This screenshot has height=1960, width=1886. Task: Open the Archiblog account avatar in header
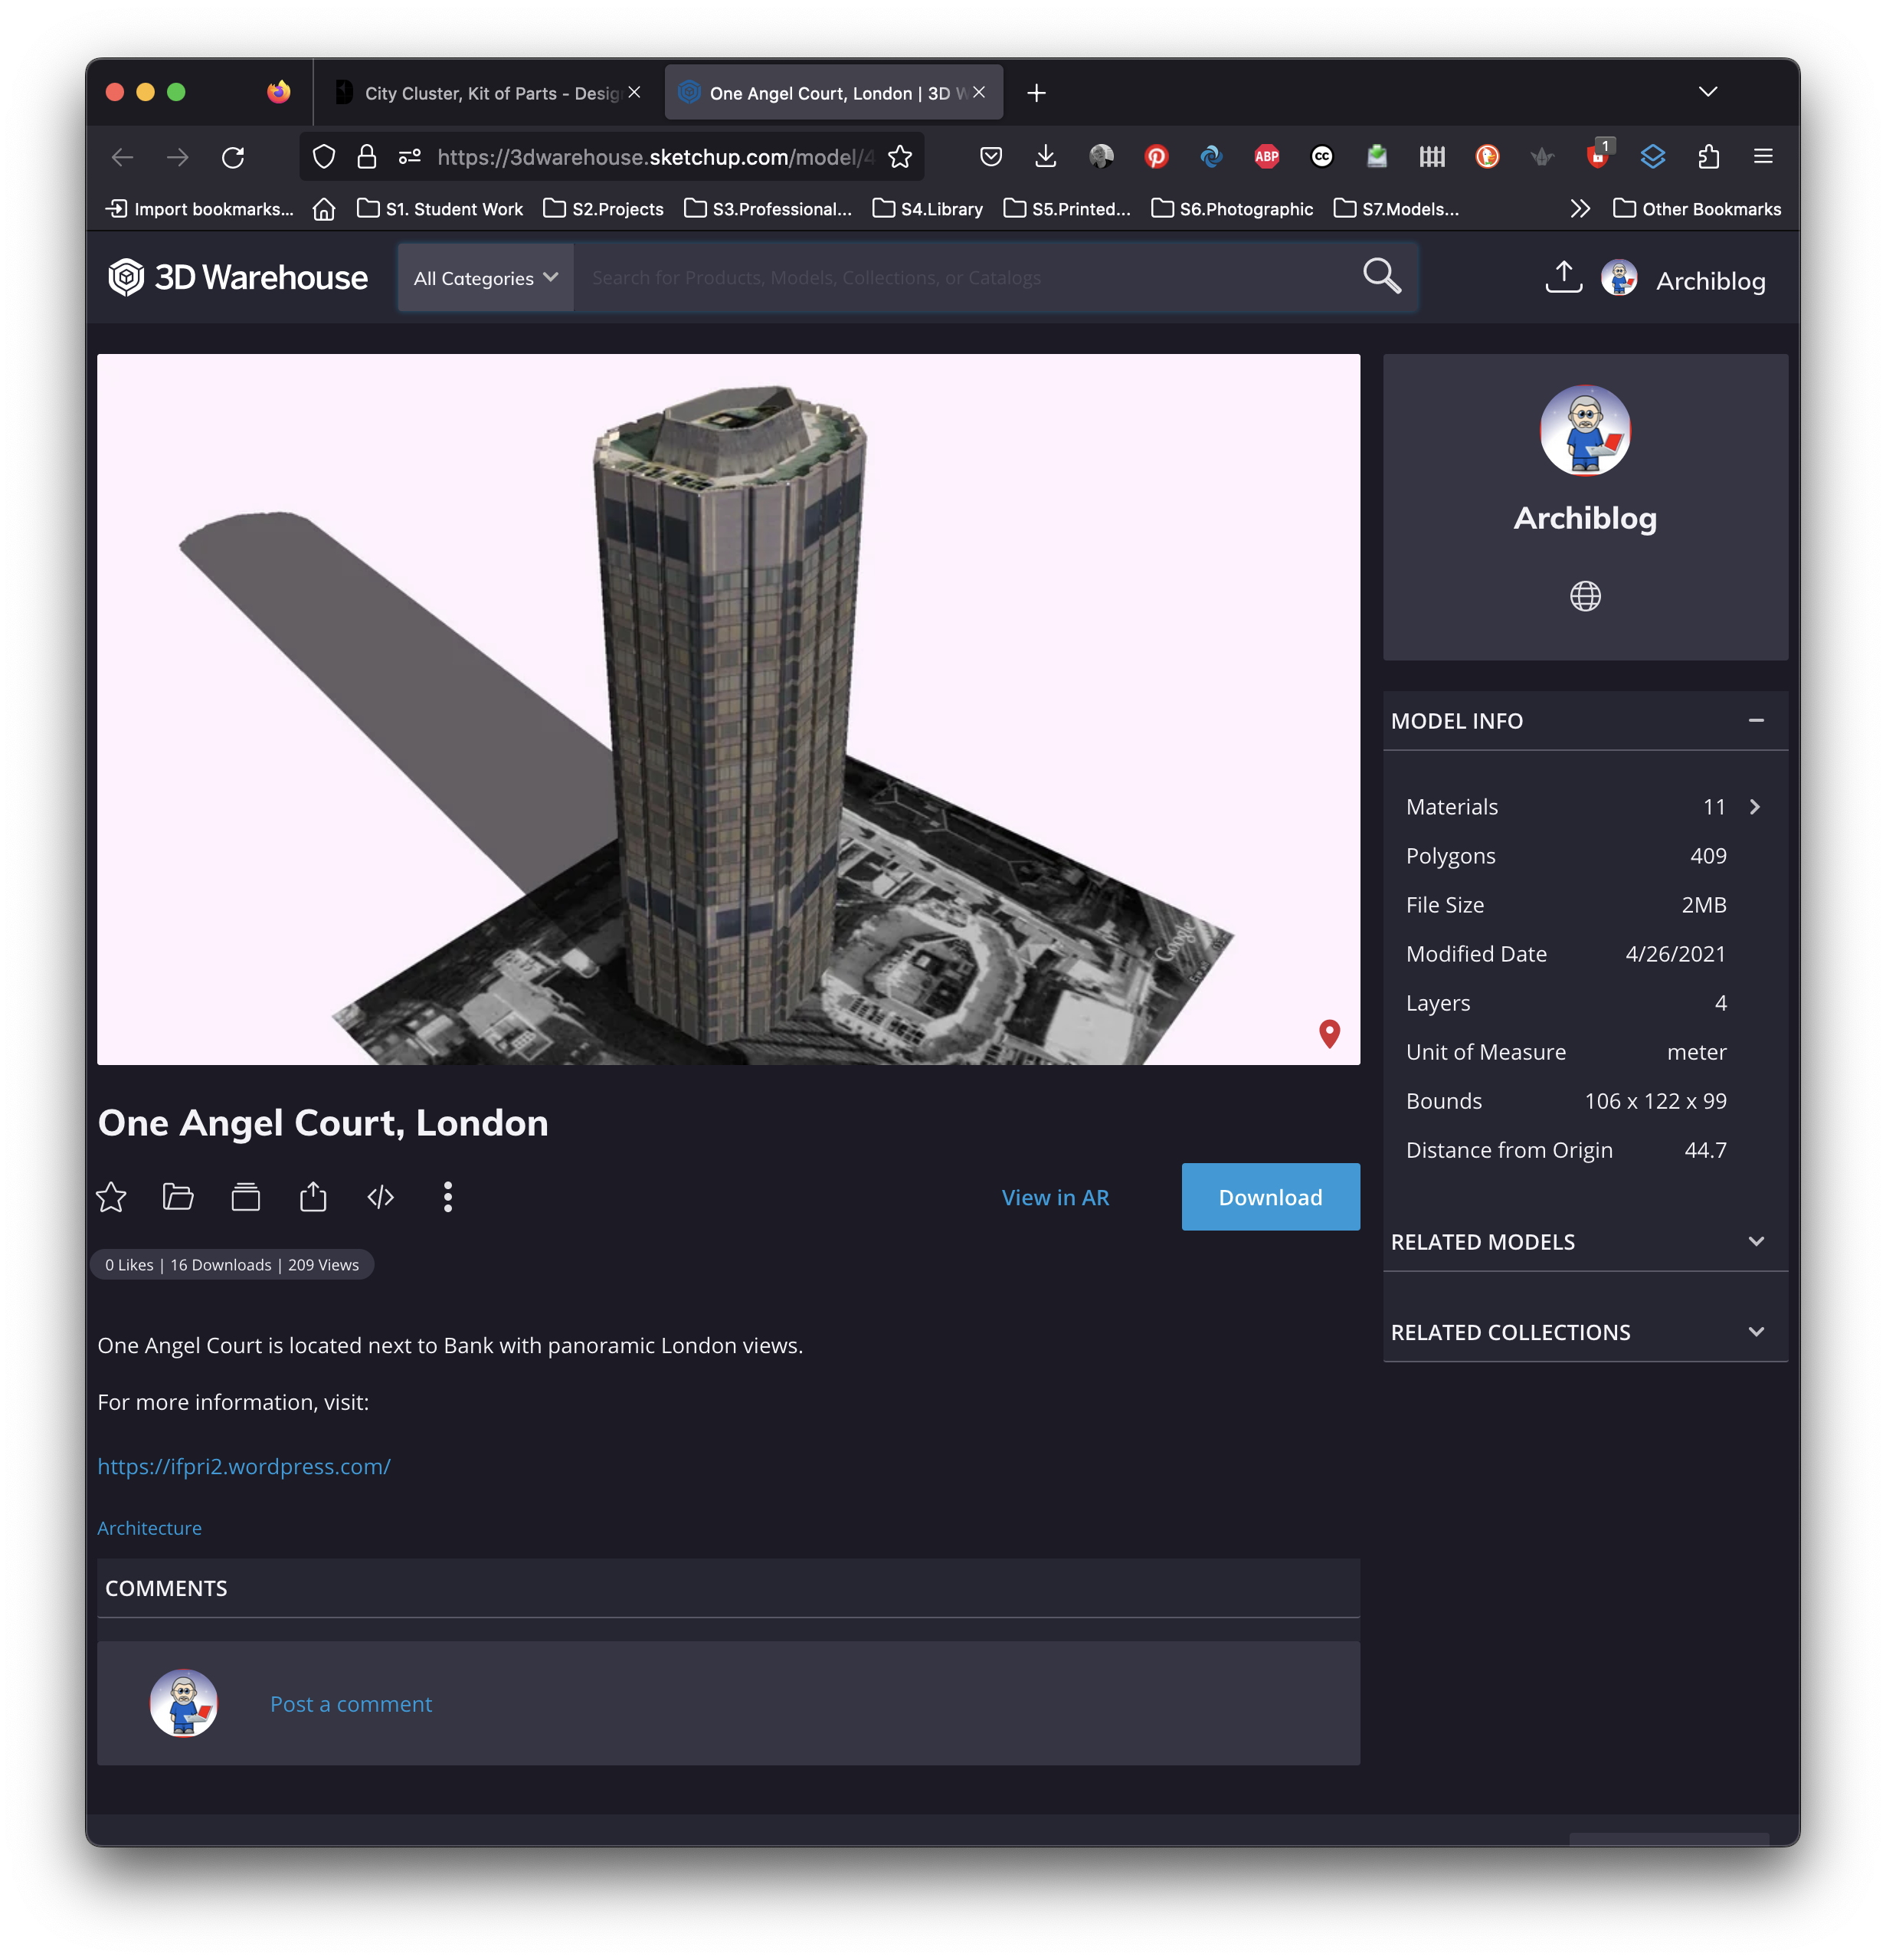click(x=1618, y=278)
